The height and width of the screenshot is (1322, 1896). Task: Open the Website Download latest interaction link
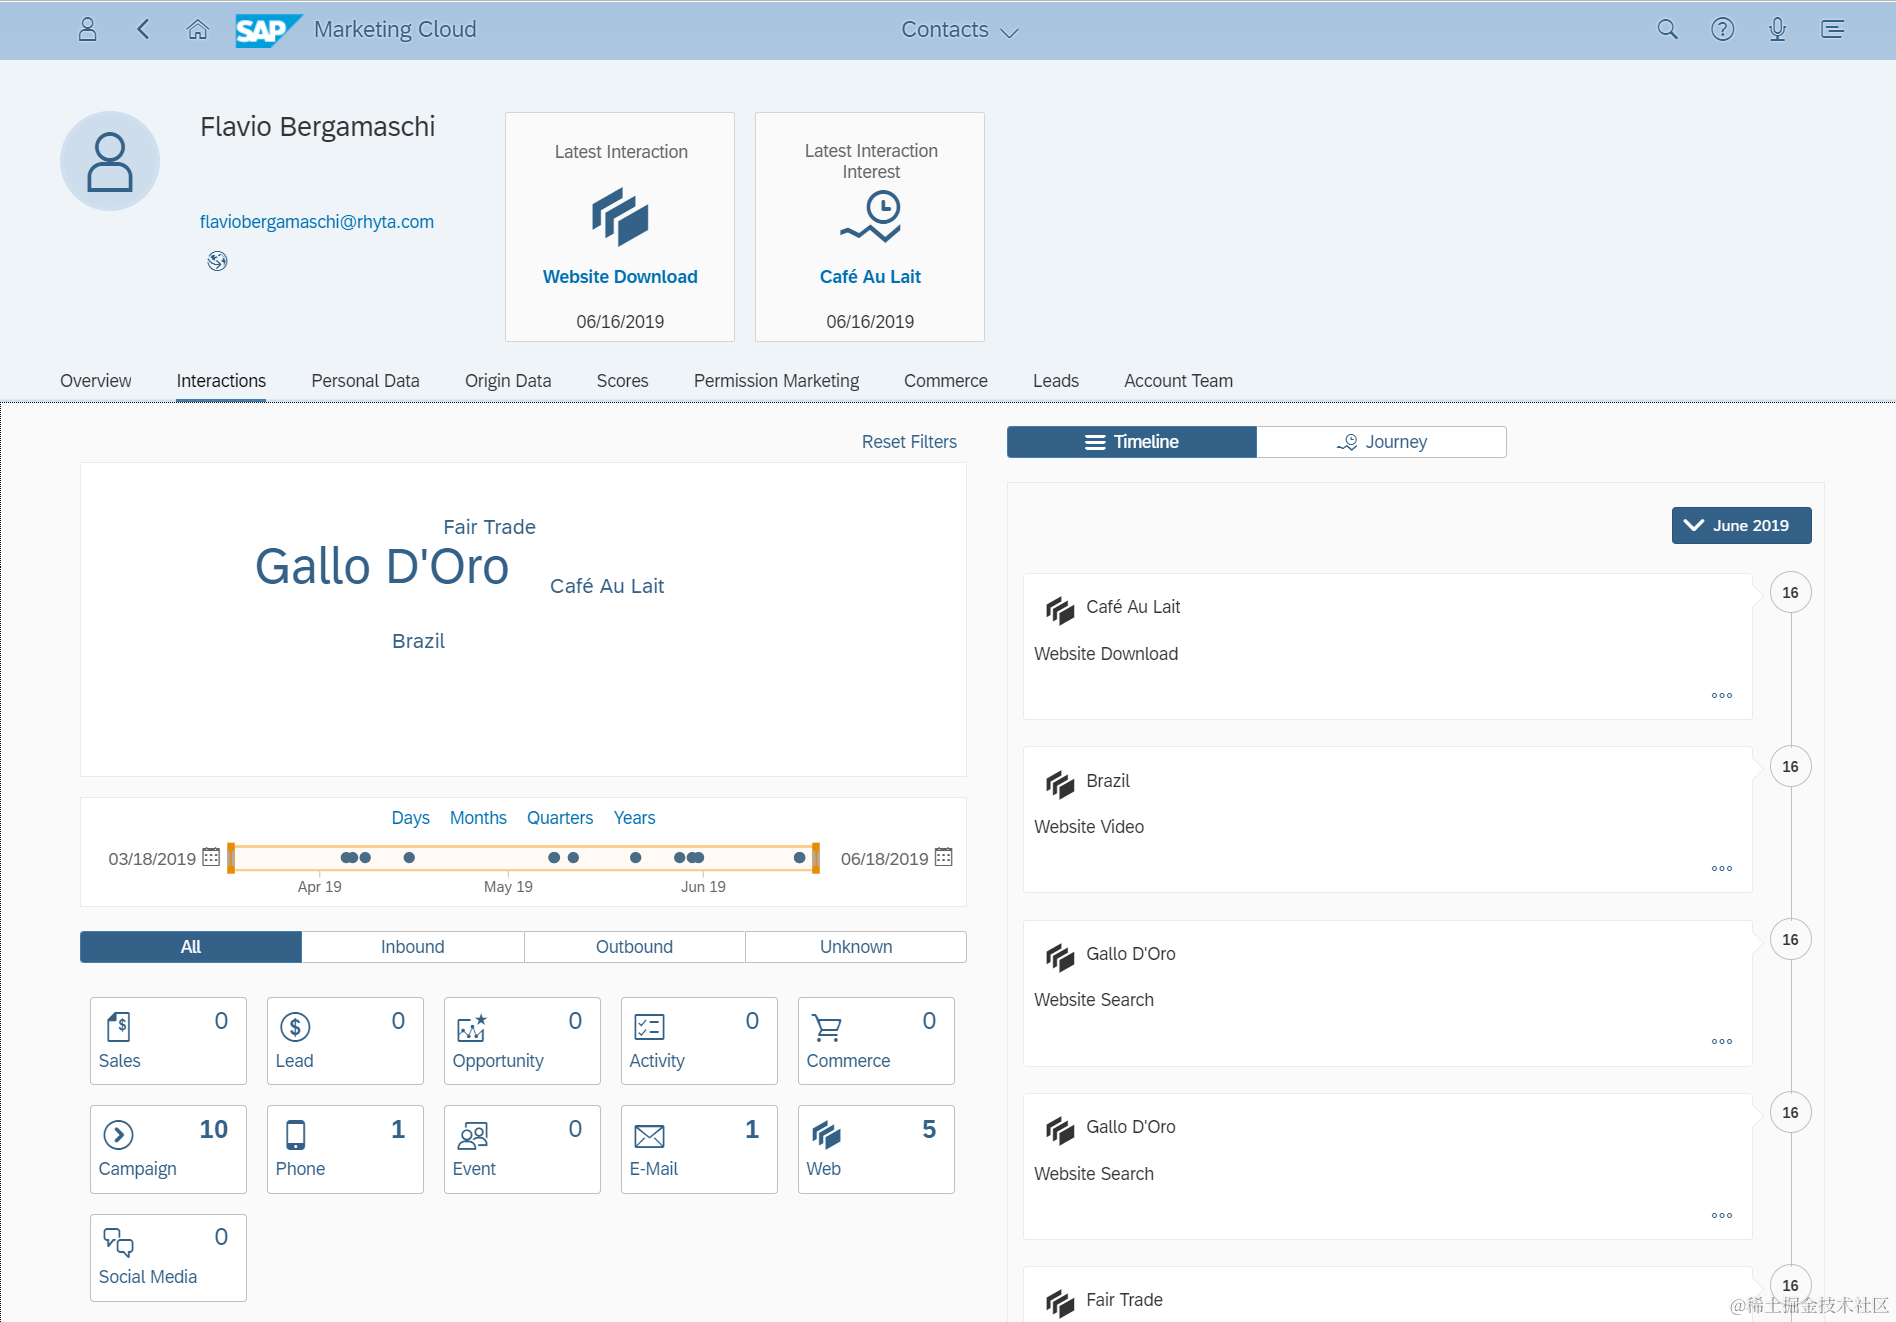point(620,277)
